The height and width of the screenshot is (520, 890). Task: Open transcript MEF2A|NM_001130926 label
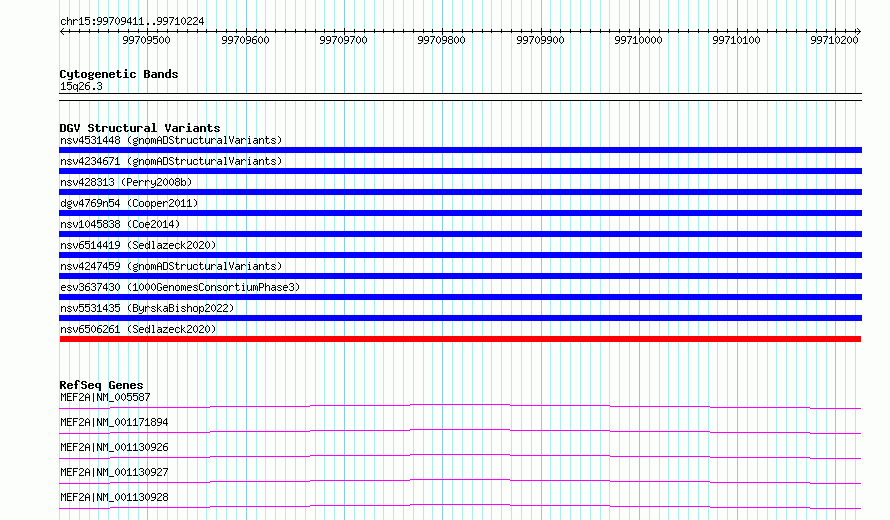click(x=114, y=447)
